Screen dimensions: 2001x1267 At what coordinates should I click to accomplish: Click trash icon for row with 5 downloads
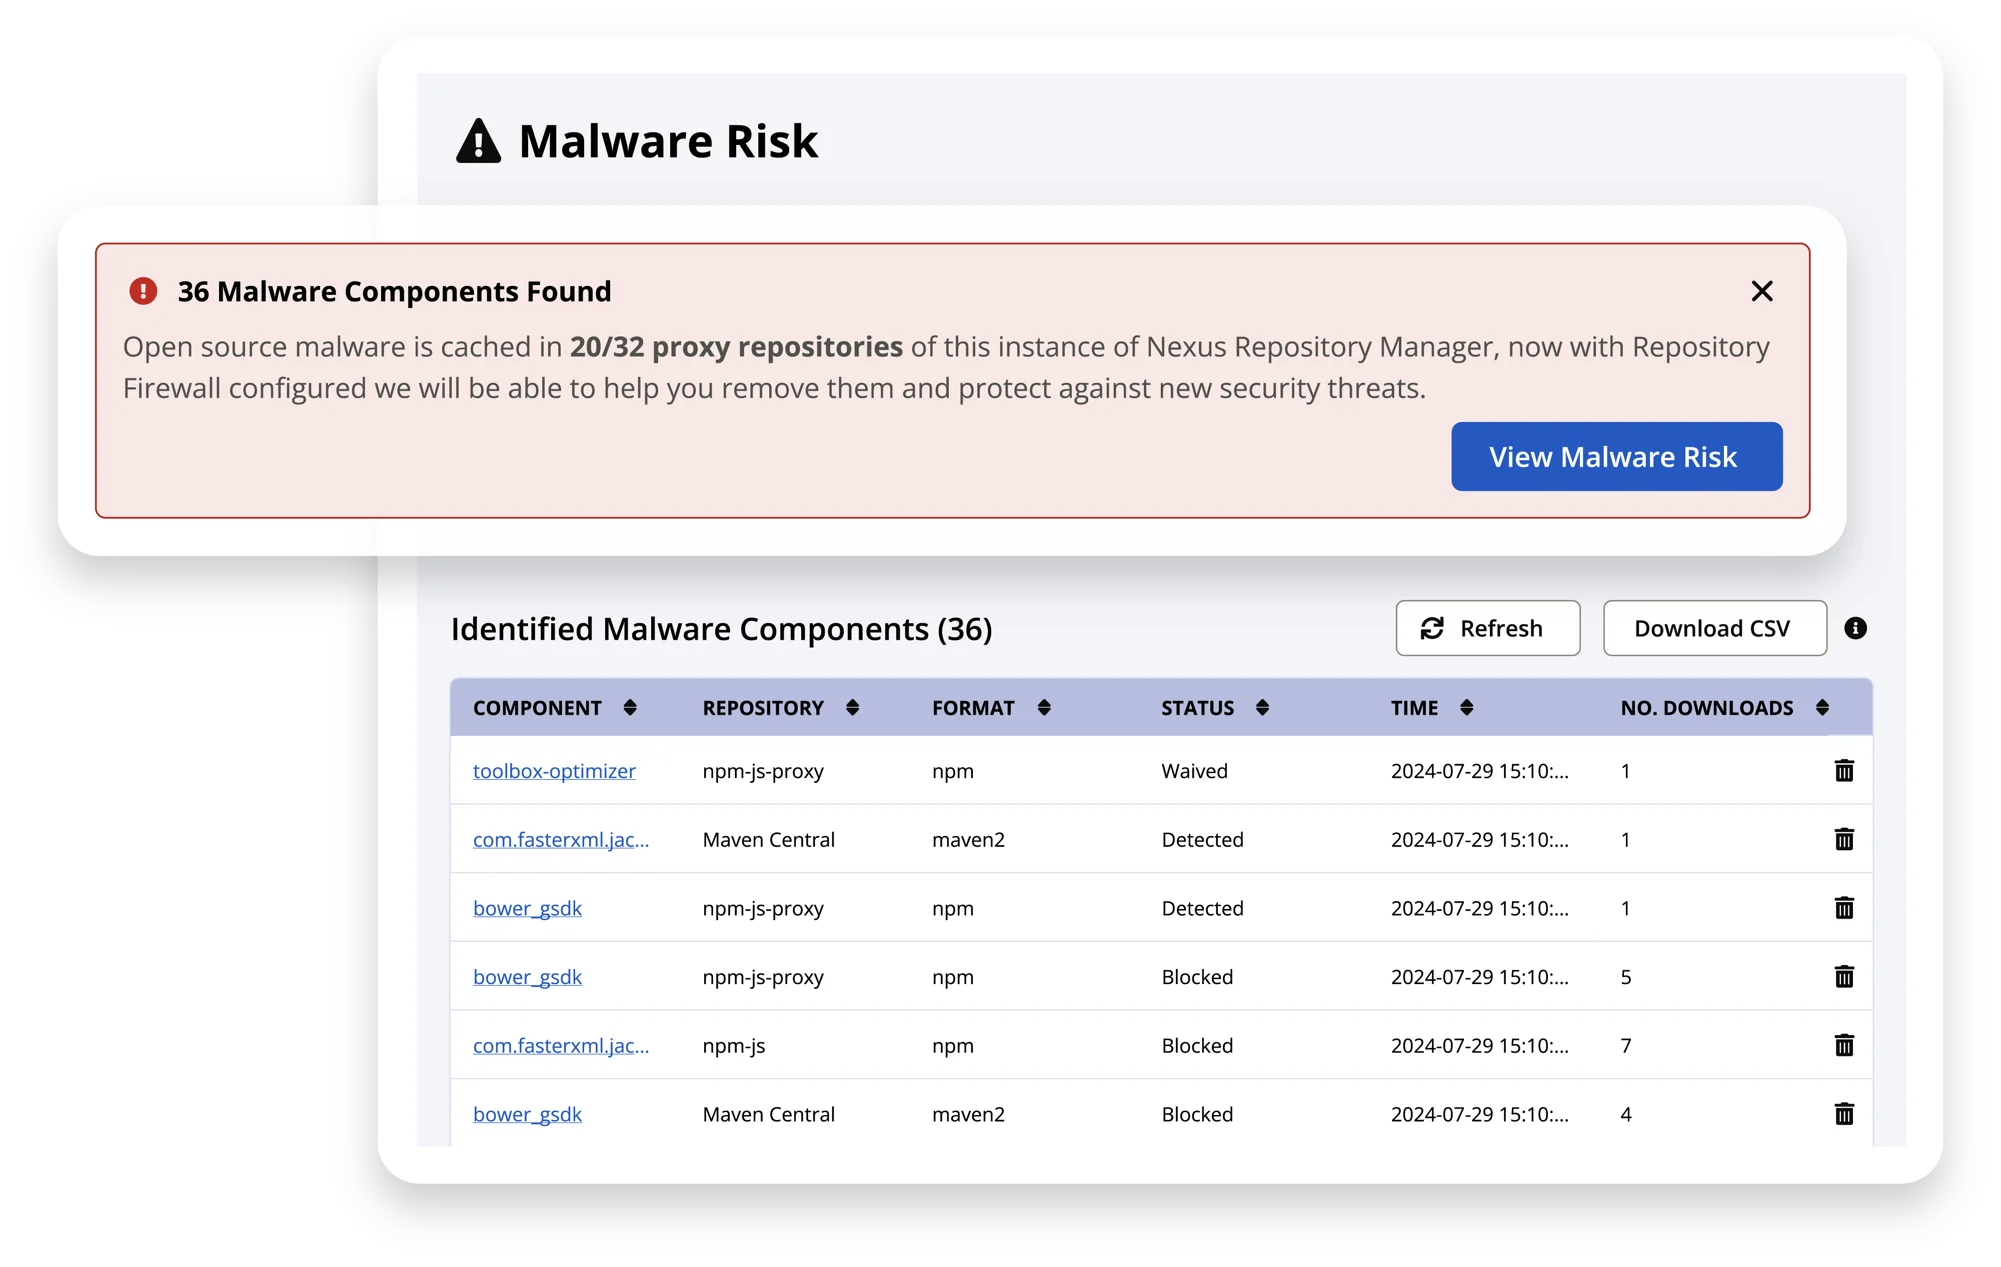(1844, 977)
